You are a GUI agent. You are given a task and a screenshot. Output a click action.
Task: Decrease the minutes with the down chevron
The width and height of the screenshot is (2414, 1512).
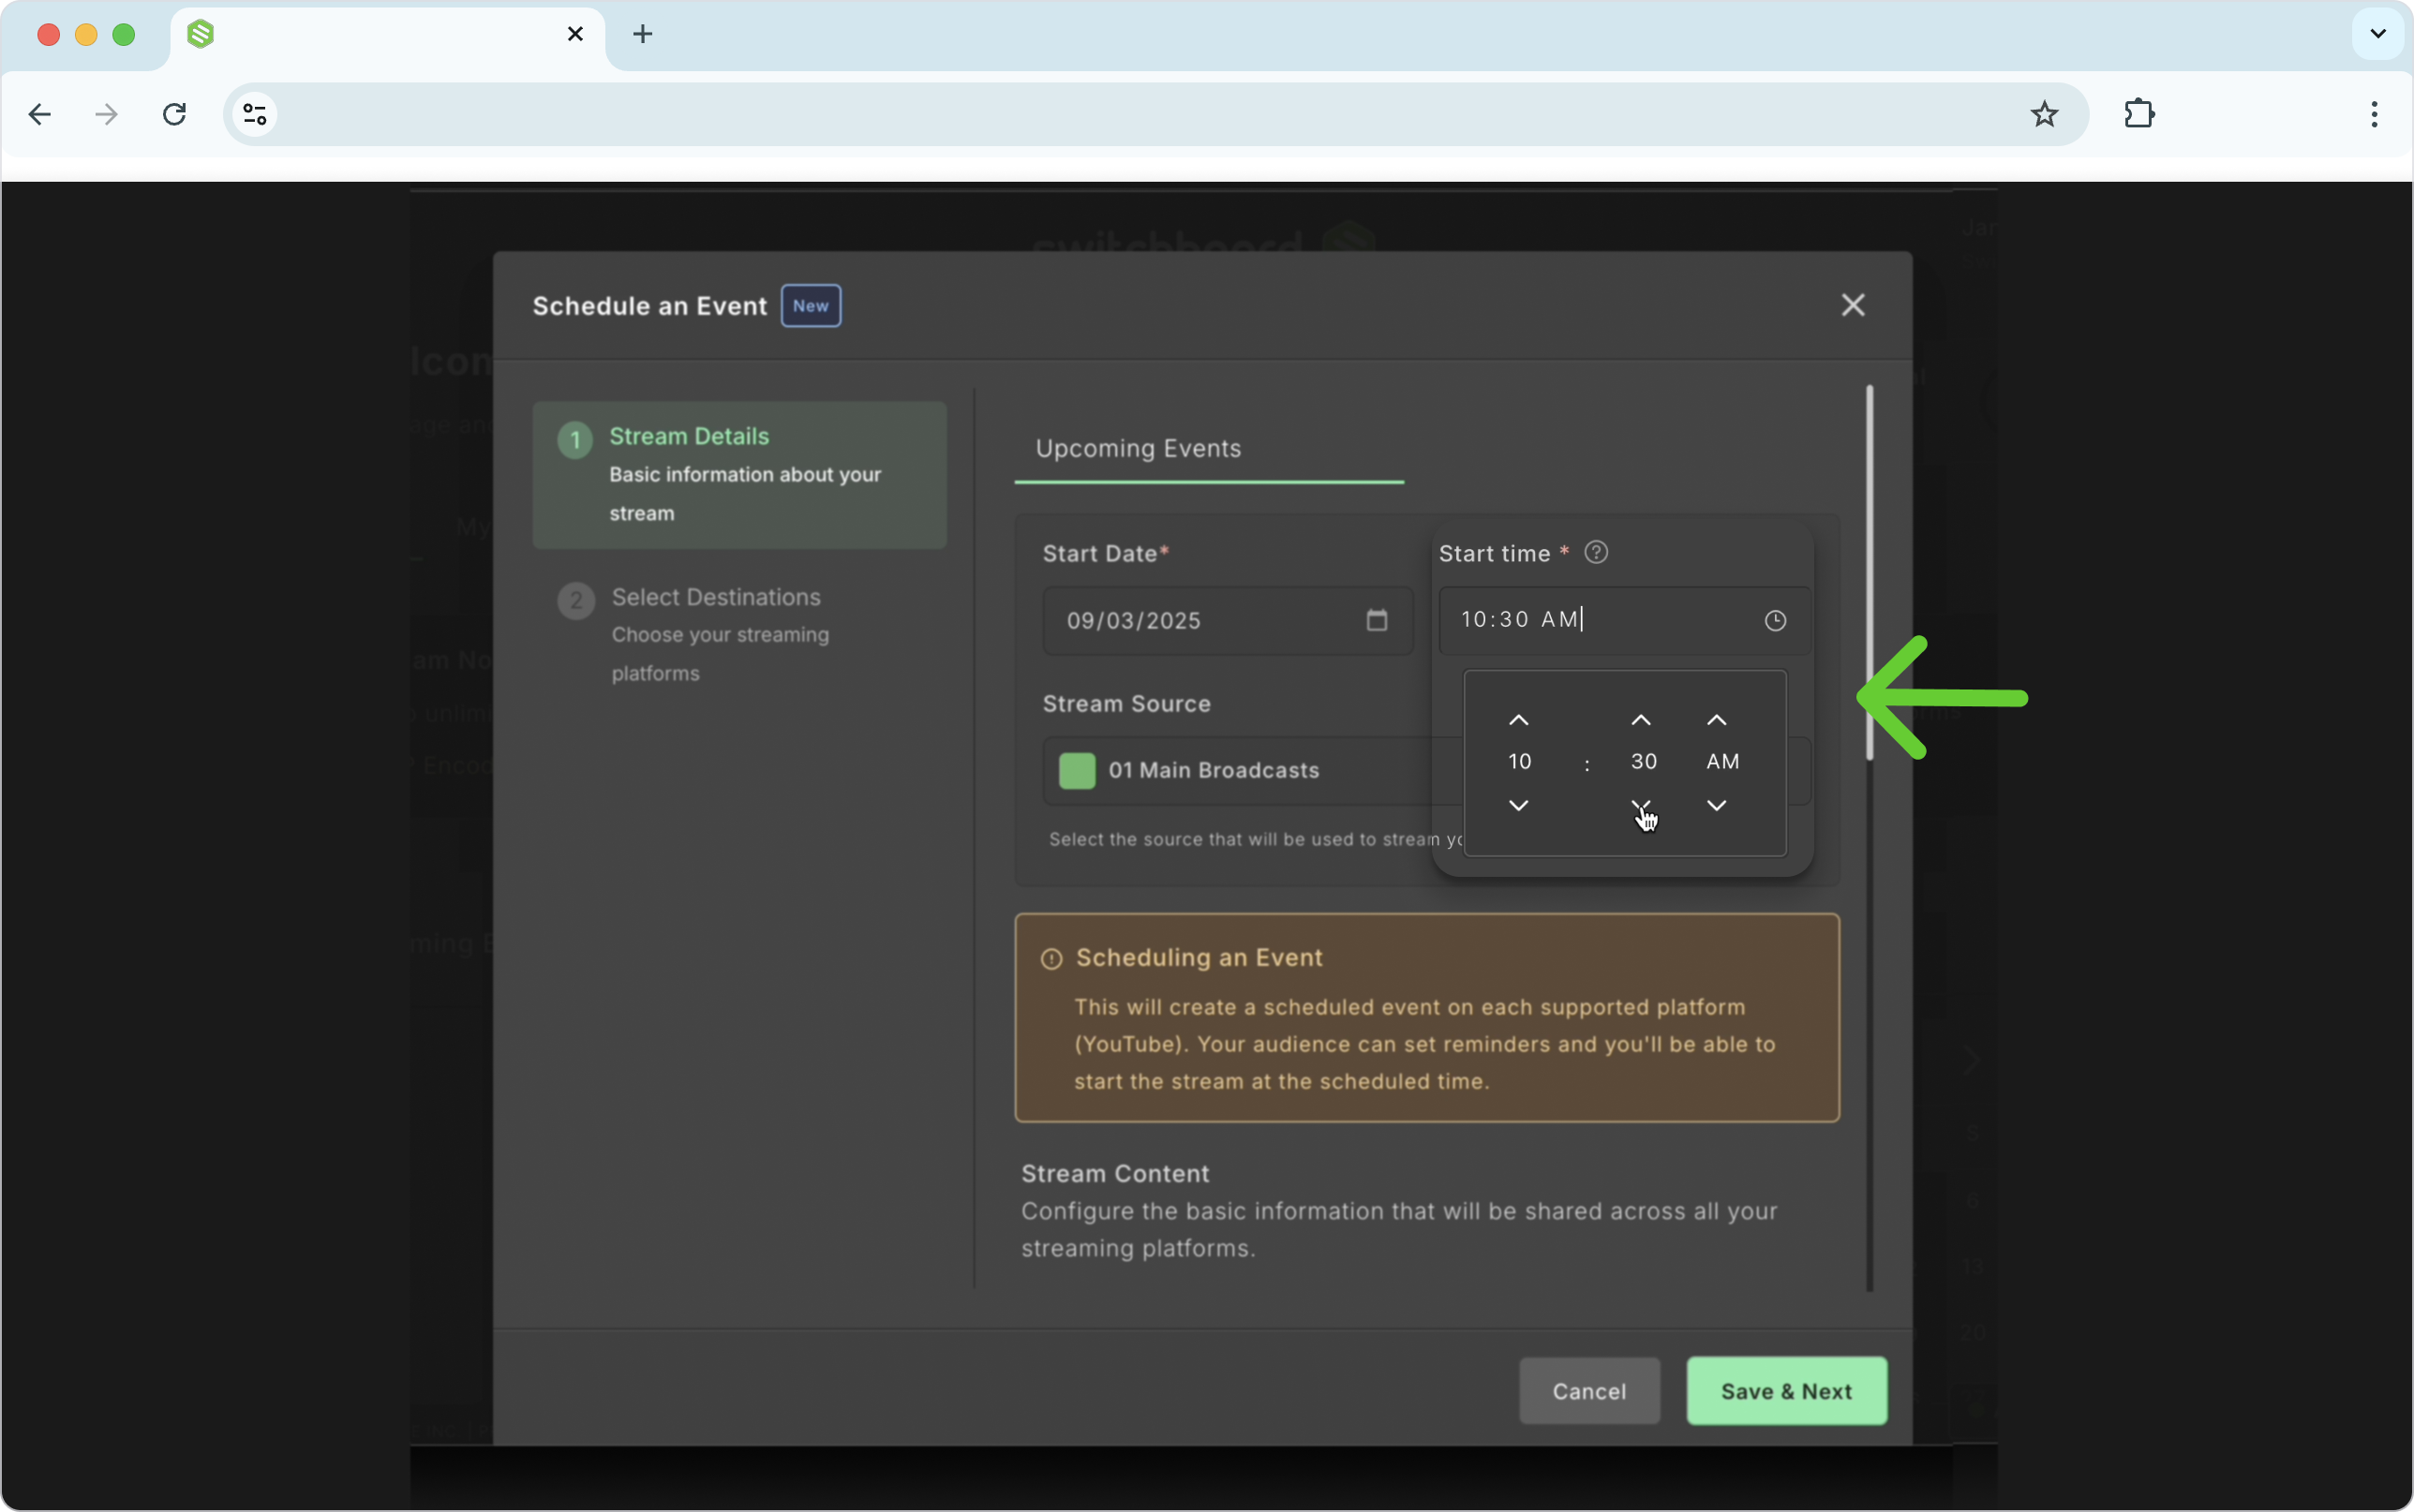(x=1641, y=805)
